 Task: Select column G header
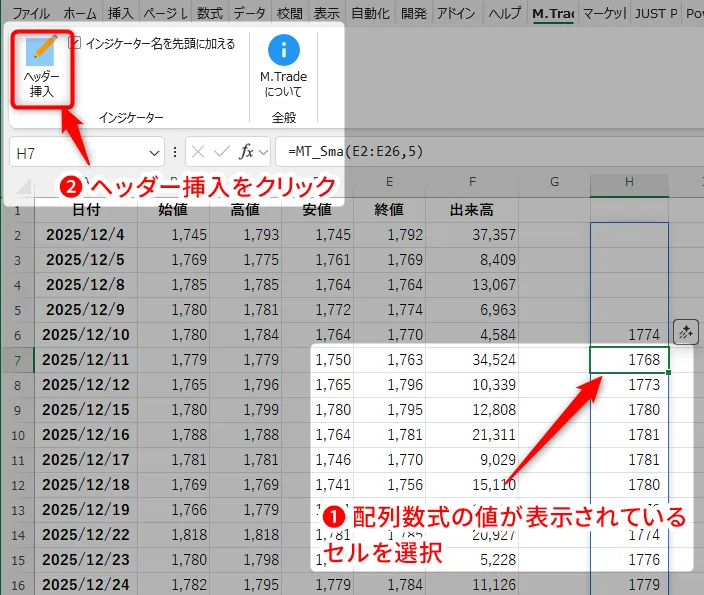(554, 182)
